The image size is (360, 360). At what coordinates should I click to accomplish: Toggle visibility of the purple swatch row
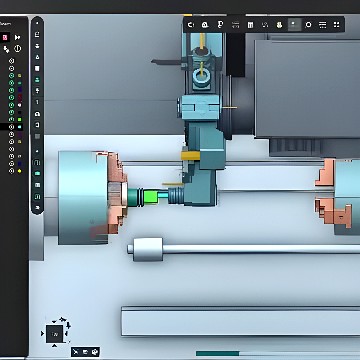(11, 134)
